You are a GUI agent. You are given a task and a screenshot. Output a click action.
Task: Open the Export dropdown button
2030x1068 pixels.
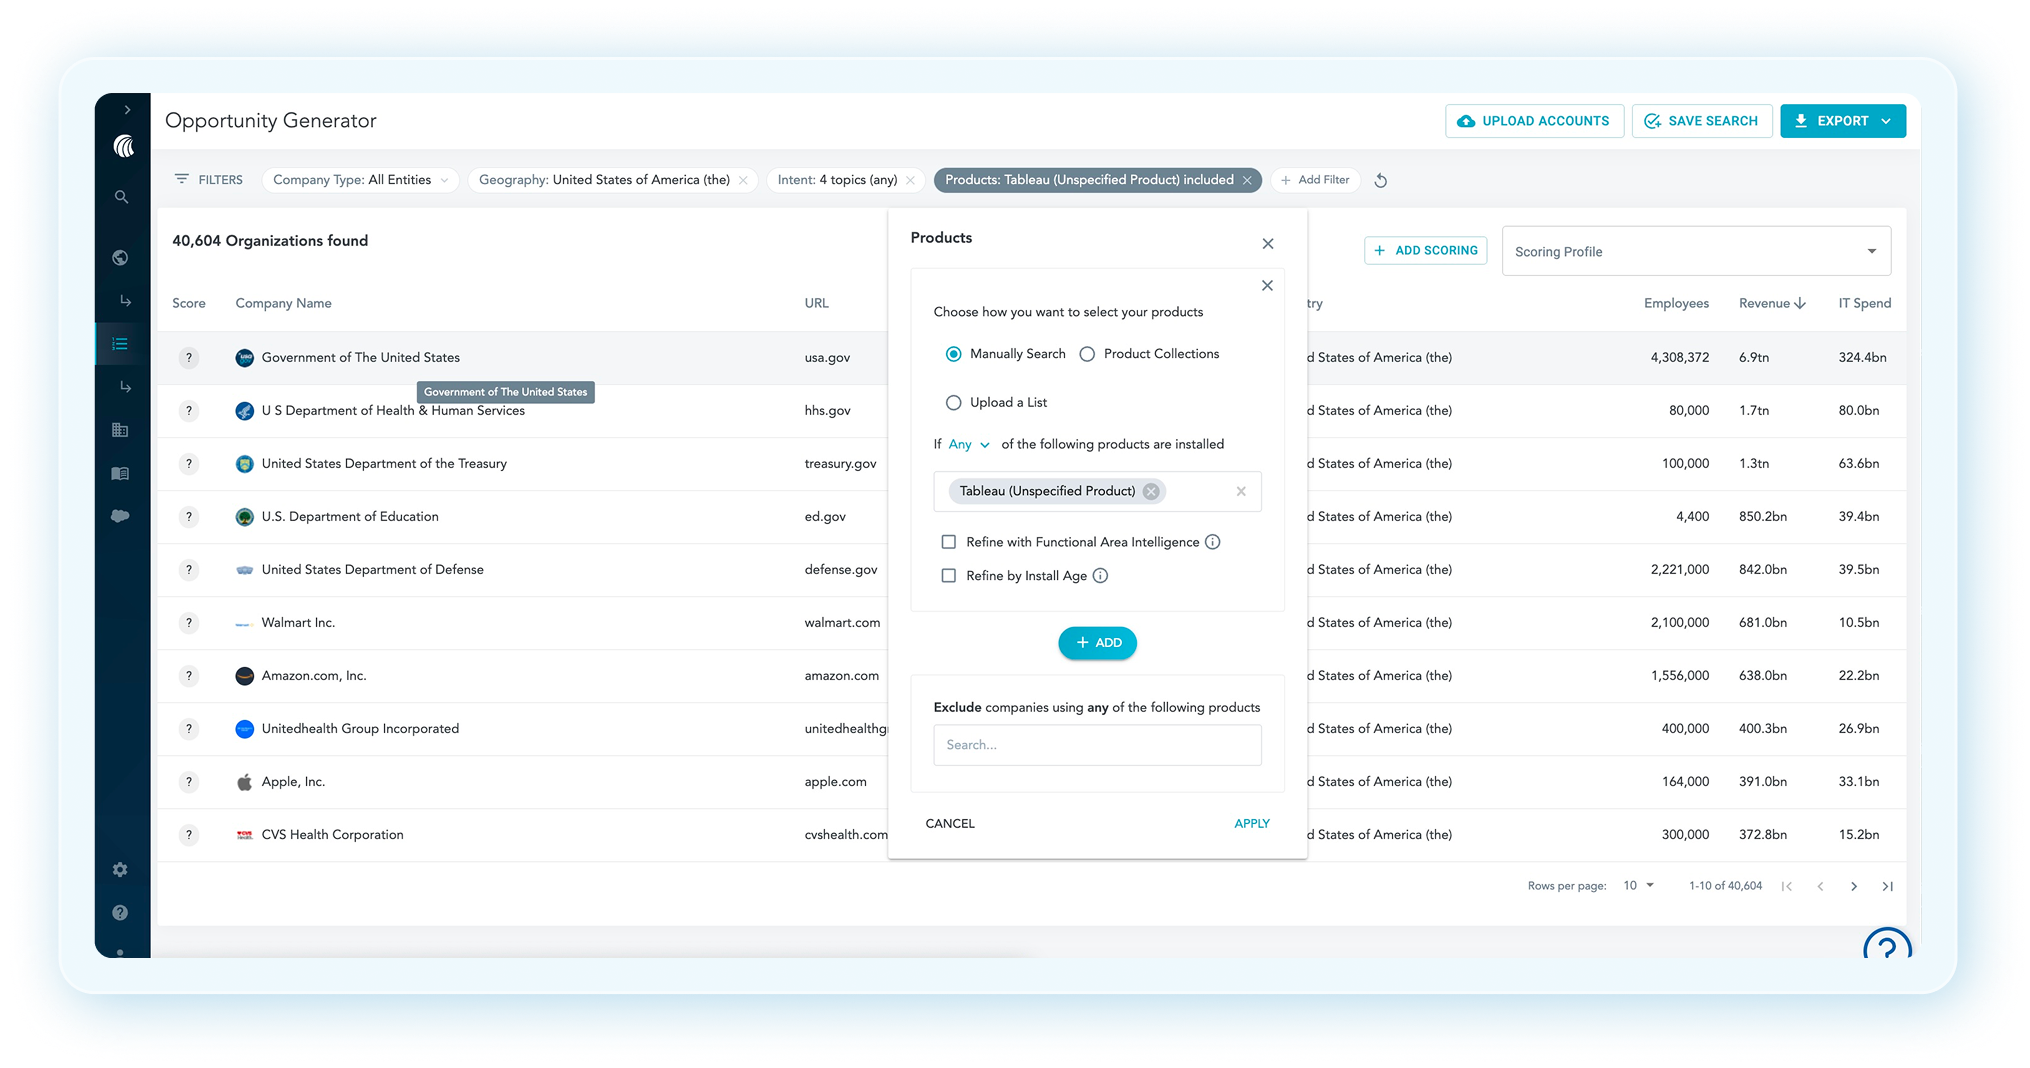[1843, 121]
